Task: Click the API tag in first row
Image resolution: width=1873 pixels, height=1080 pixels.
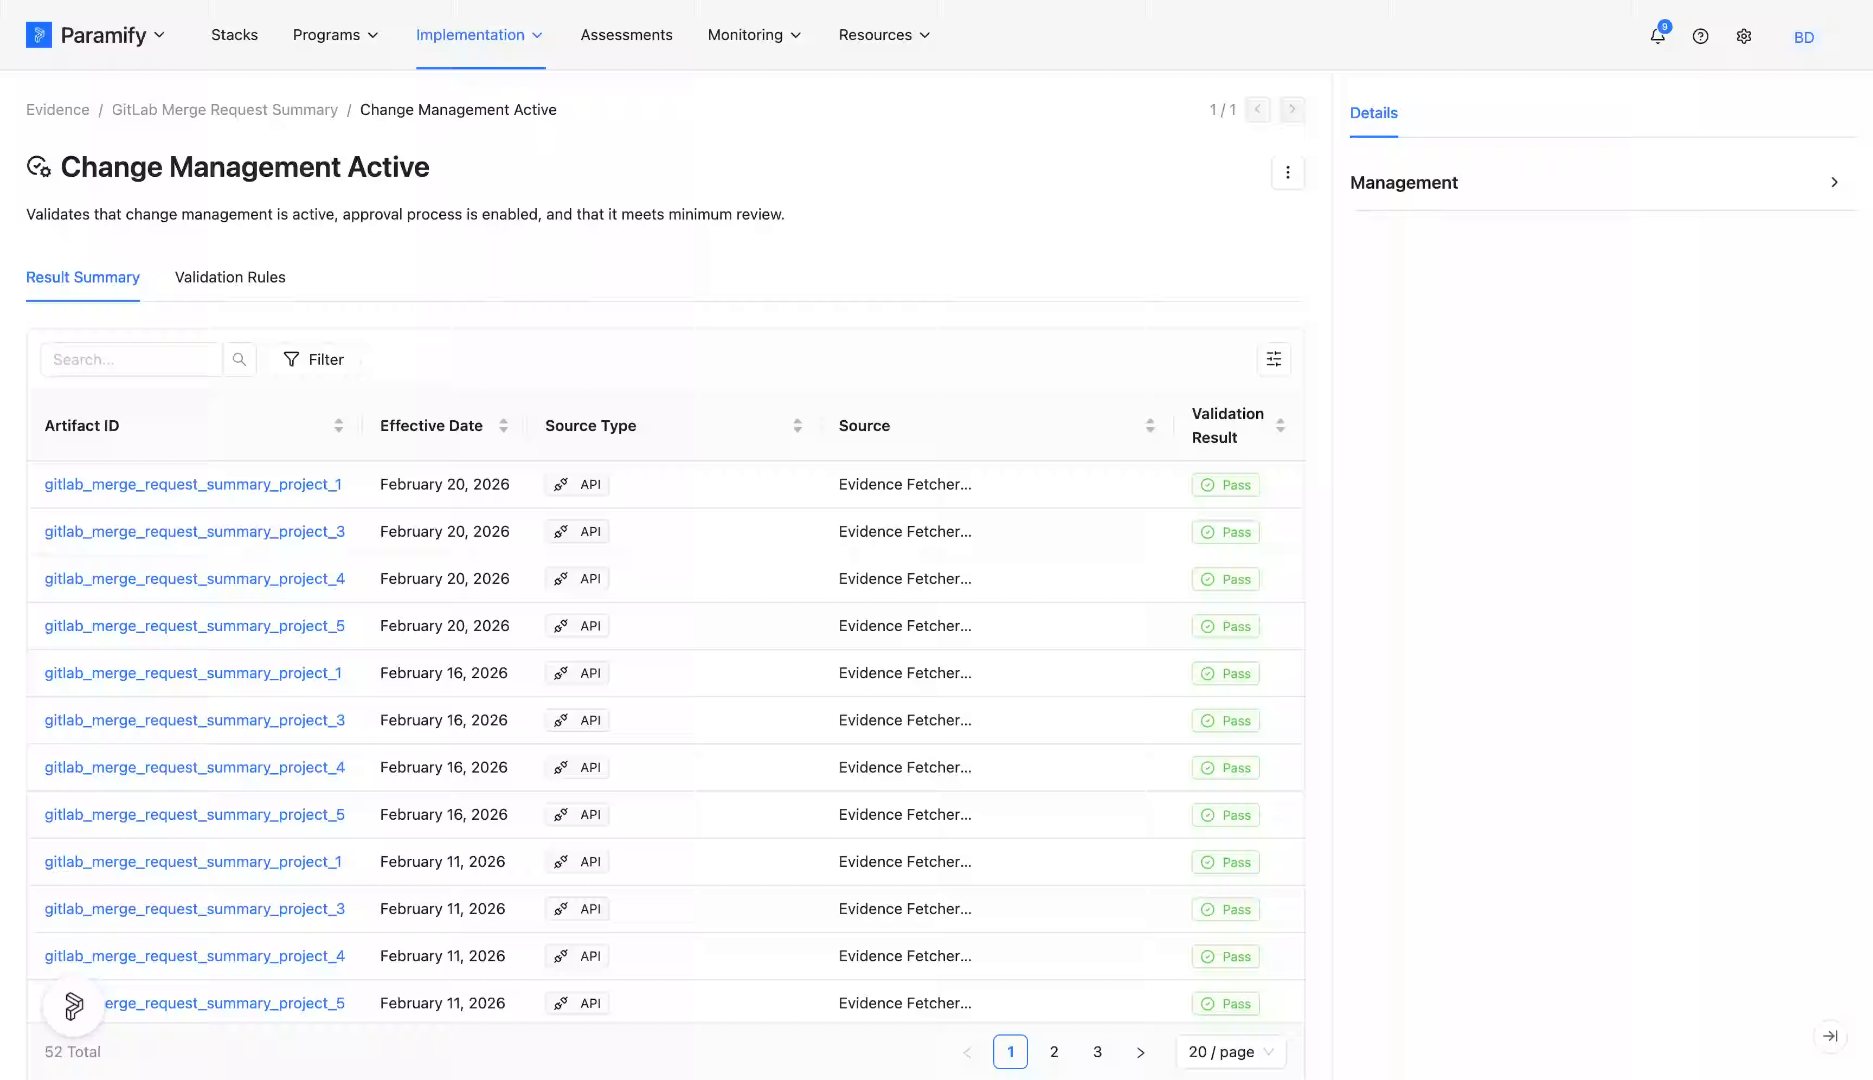Action: (577, 485)
